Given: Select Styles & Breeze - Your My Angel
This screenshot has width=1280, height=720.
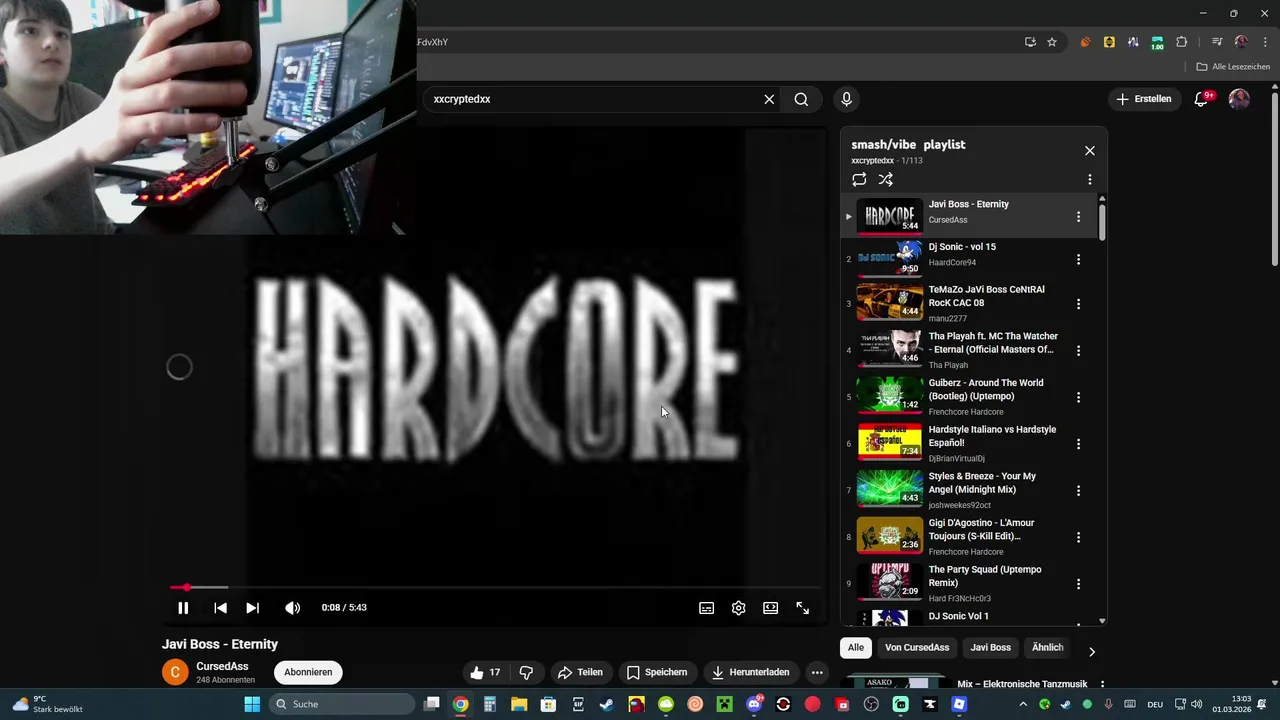Looking at the screenshot, I should (x=982, y=483).
